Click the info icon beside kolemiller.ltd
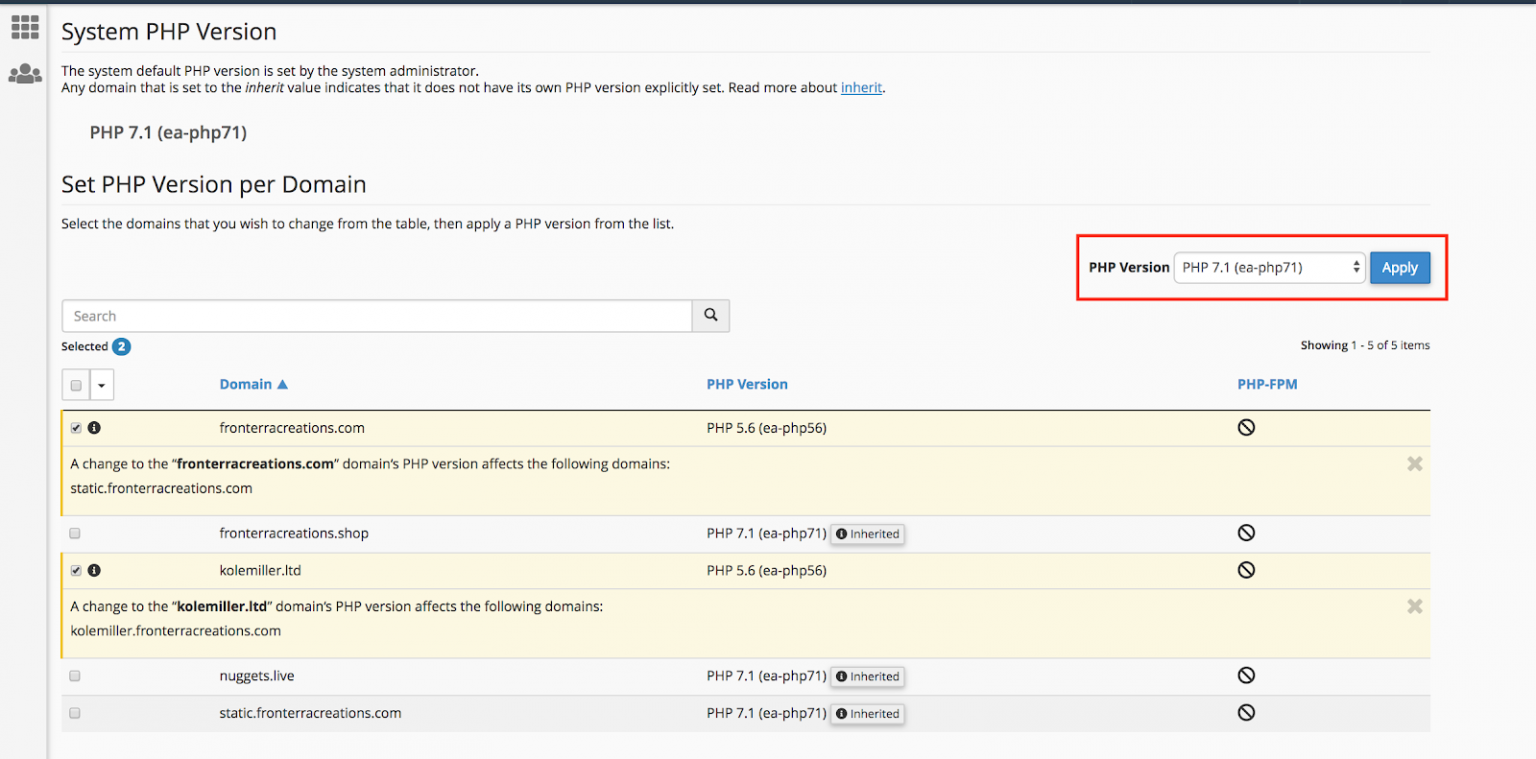This screenshot has height=759, width=1536. coord(95,570)
